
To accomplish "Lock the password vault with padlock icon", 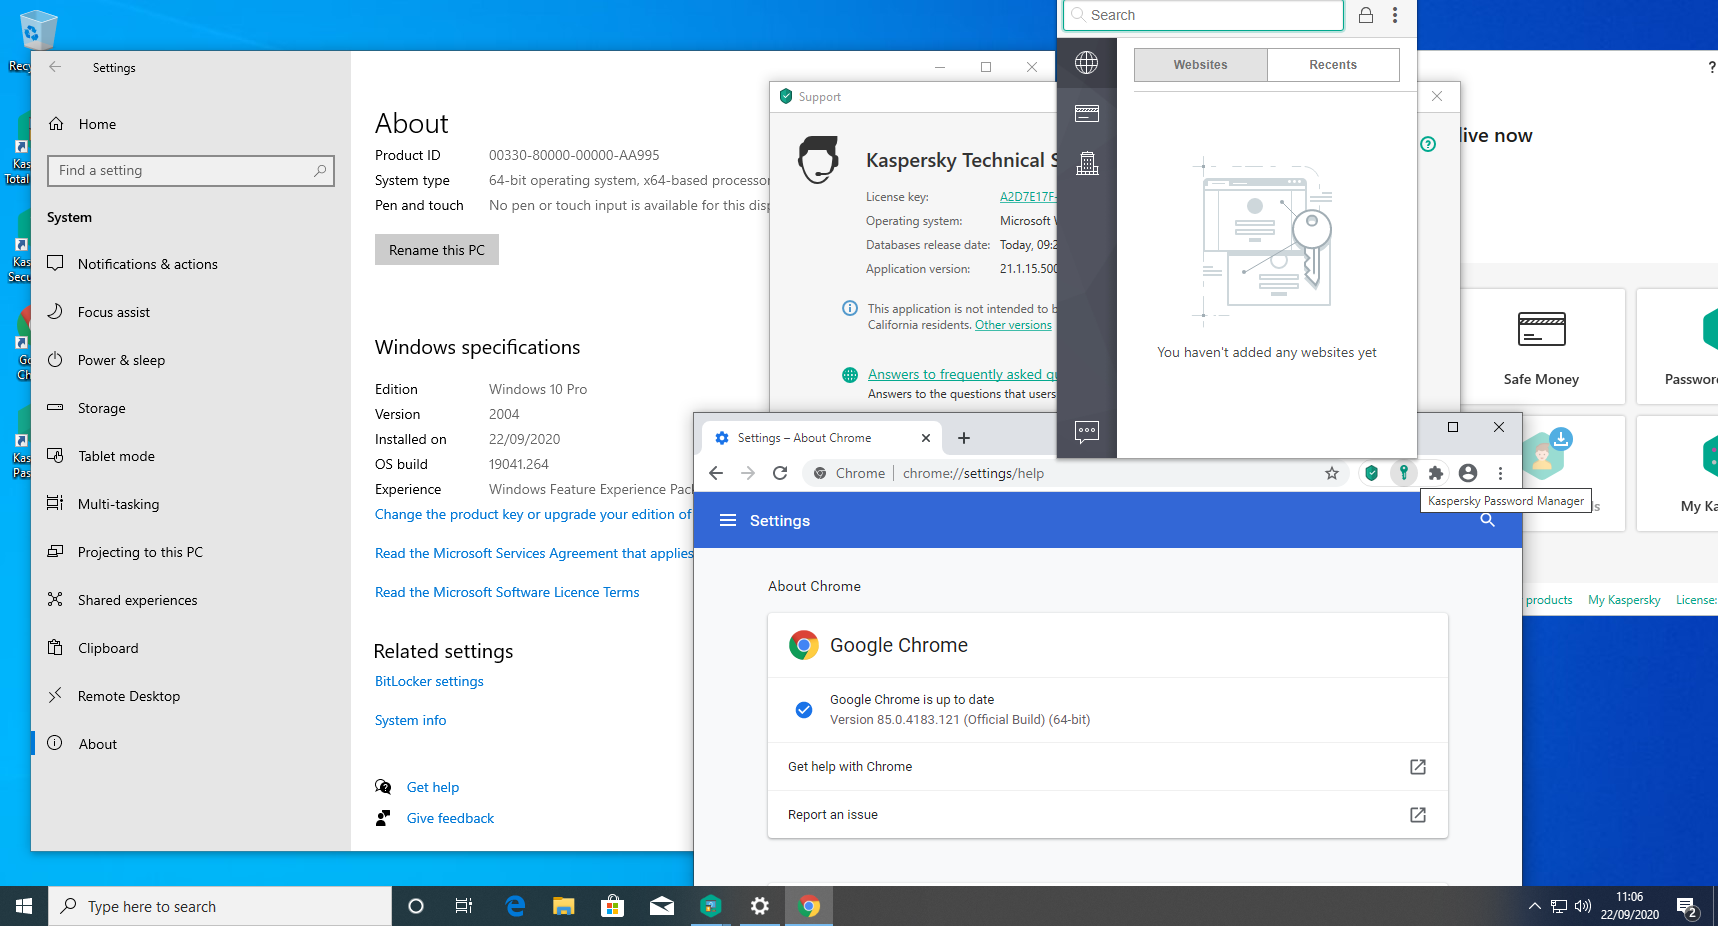I will pos(1365,15).
